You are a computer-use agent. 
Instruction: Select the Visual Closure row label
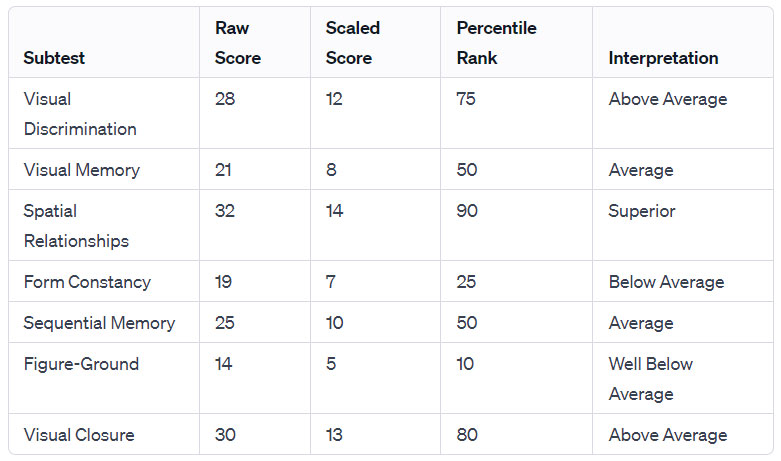pos(79,435)
